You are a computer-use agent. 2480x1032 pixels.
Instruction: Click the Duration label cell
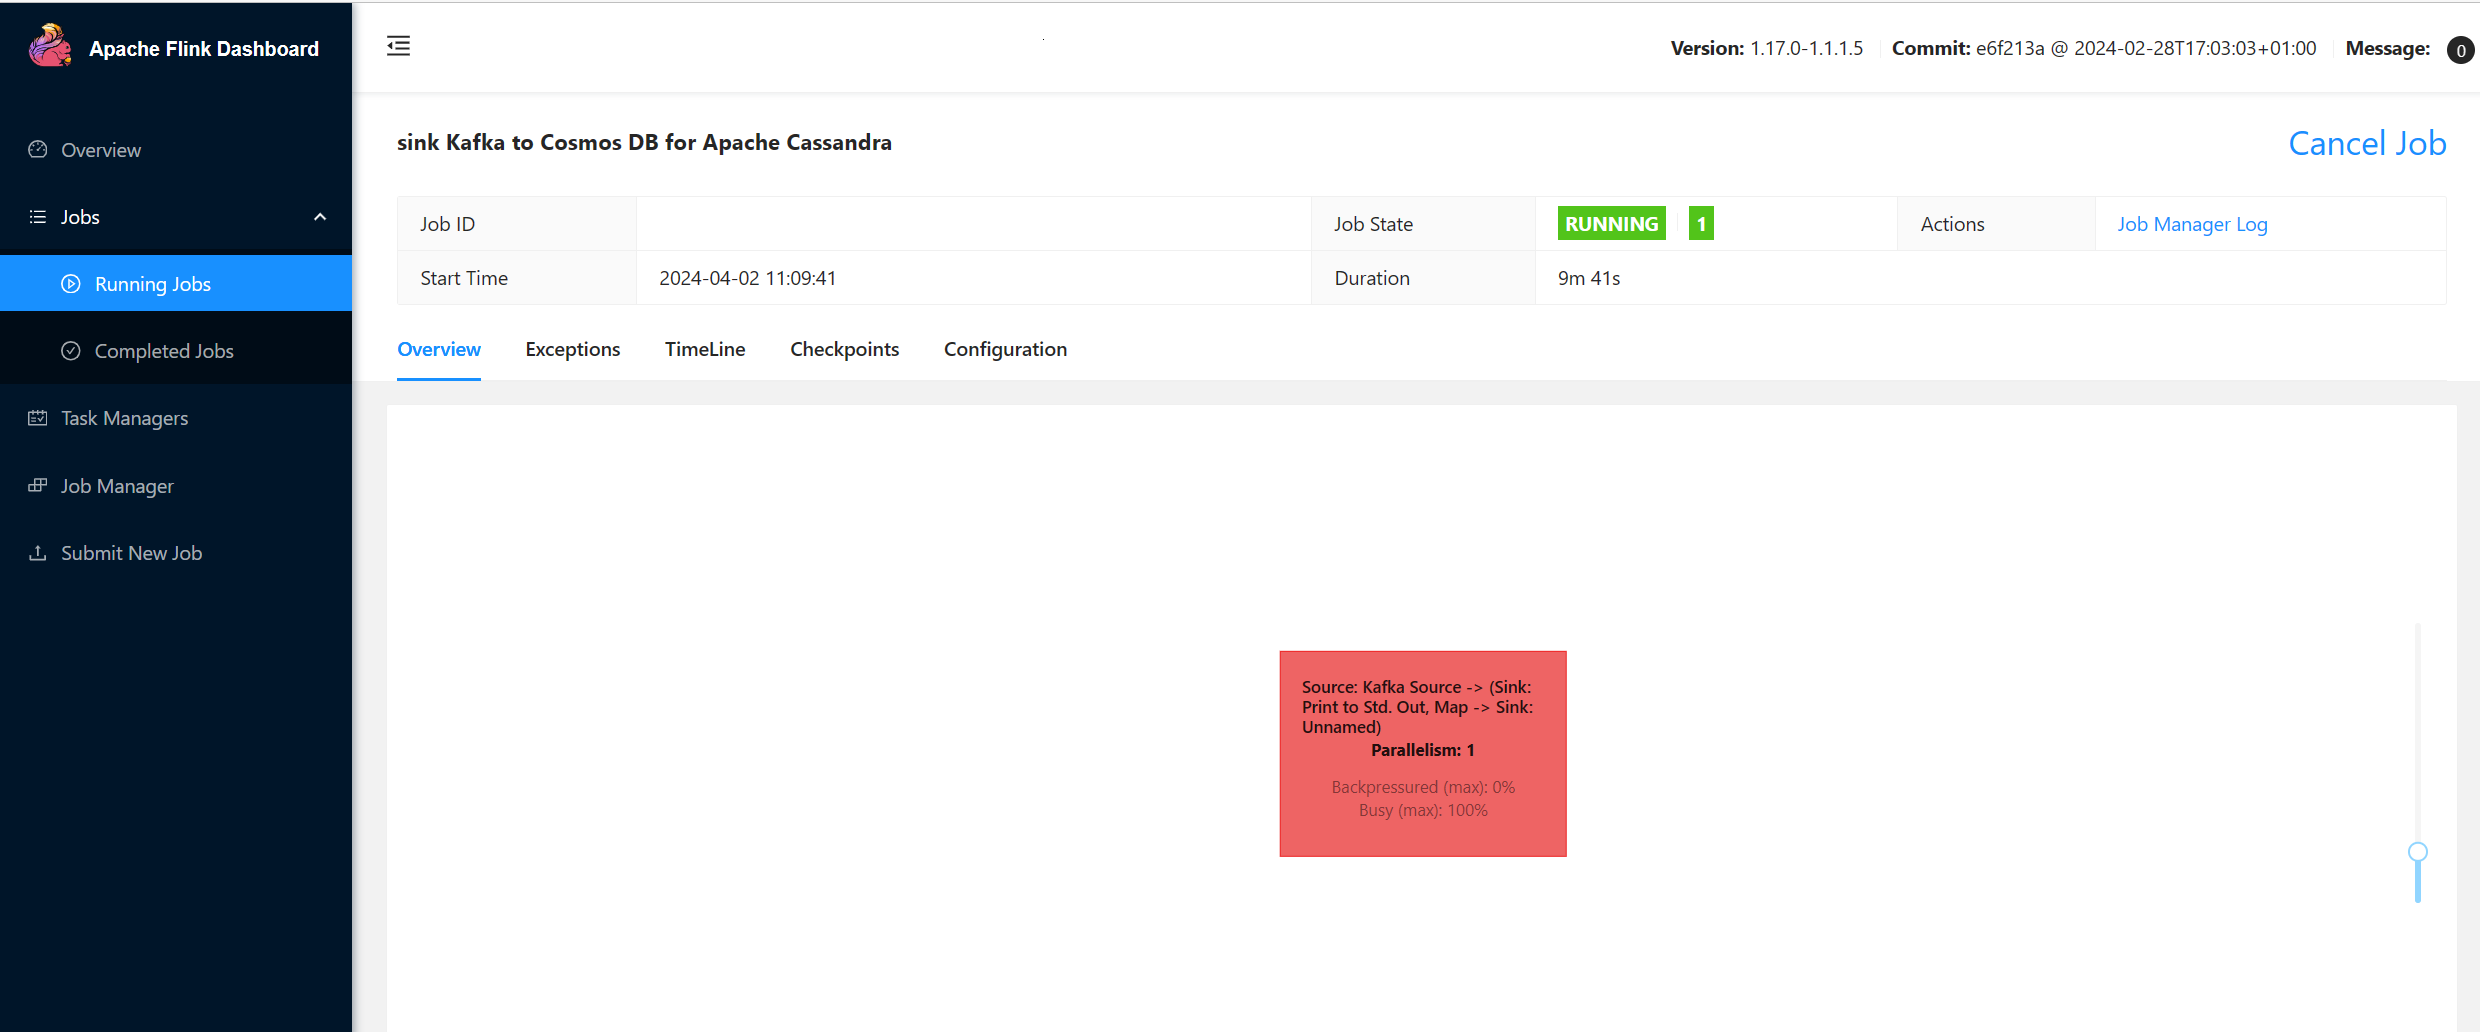point(1423,278)
